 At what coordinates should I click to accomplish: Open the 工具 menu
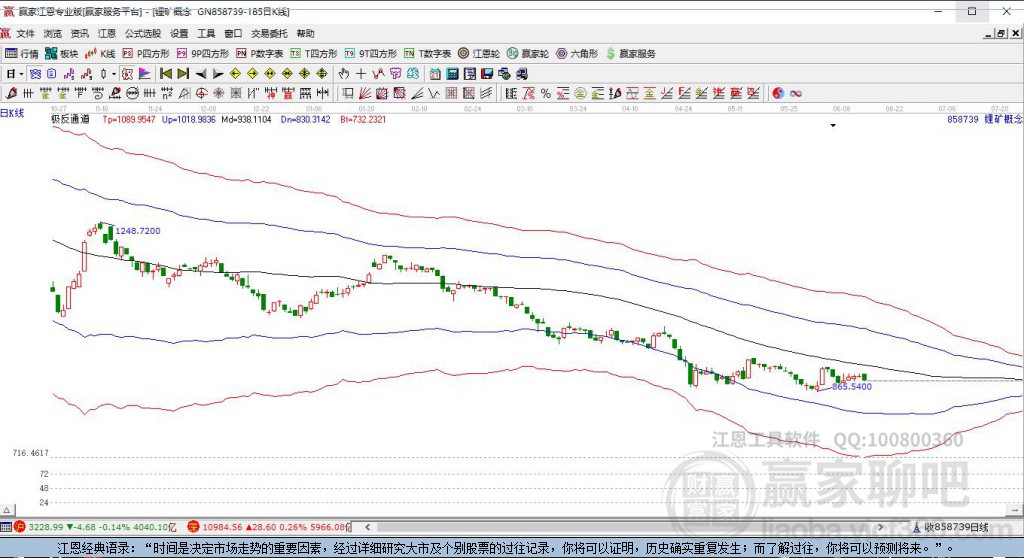(x=206, y=34)
